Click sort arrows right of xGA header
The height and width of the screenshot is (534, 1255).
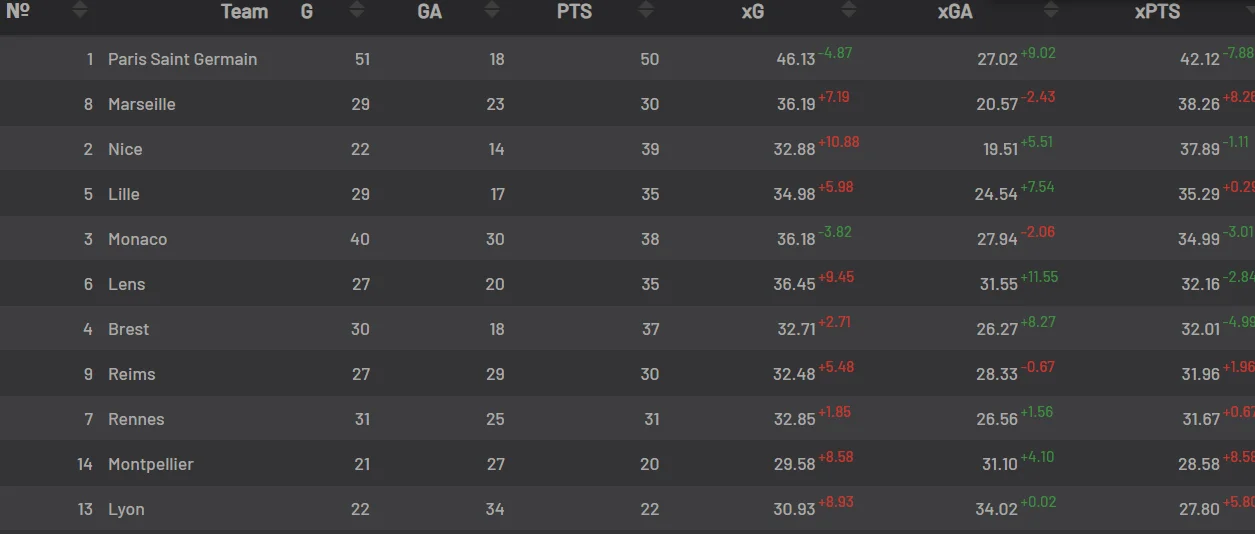[1051, 11]
